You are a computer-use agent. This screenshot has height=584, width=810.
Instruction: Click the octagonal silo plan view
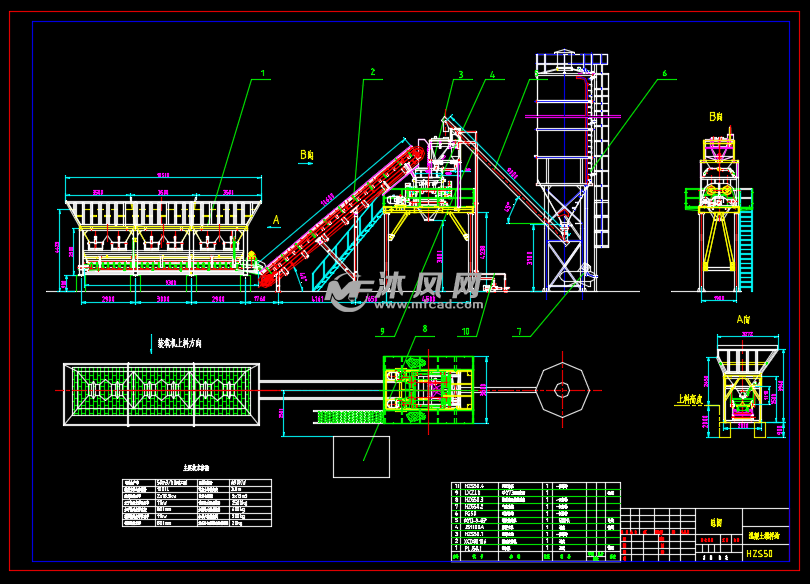pos(563,390)
